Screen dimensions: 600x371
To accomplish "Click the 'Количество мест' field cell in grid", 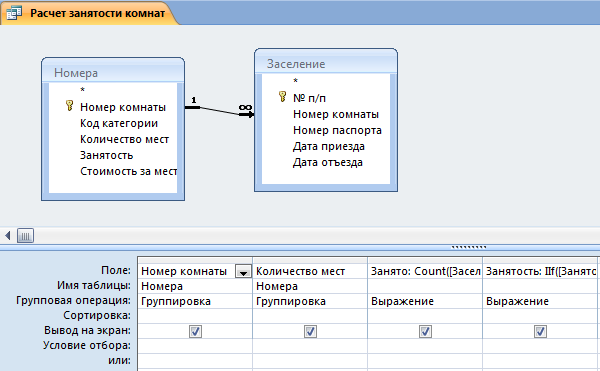I will click(310, 271).
